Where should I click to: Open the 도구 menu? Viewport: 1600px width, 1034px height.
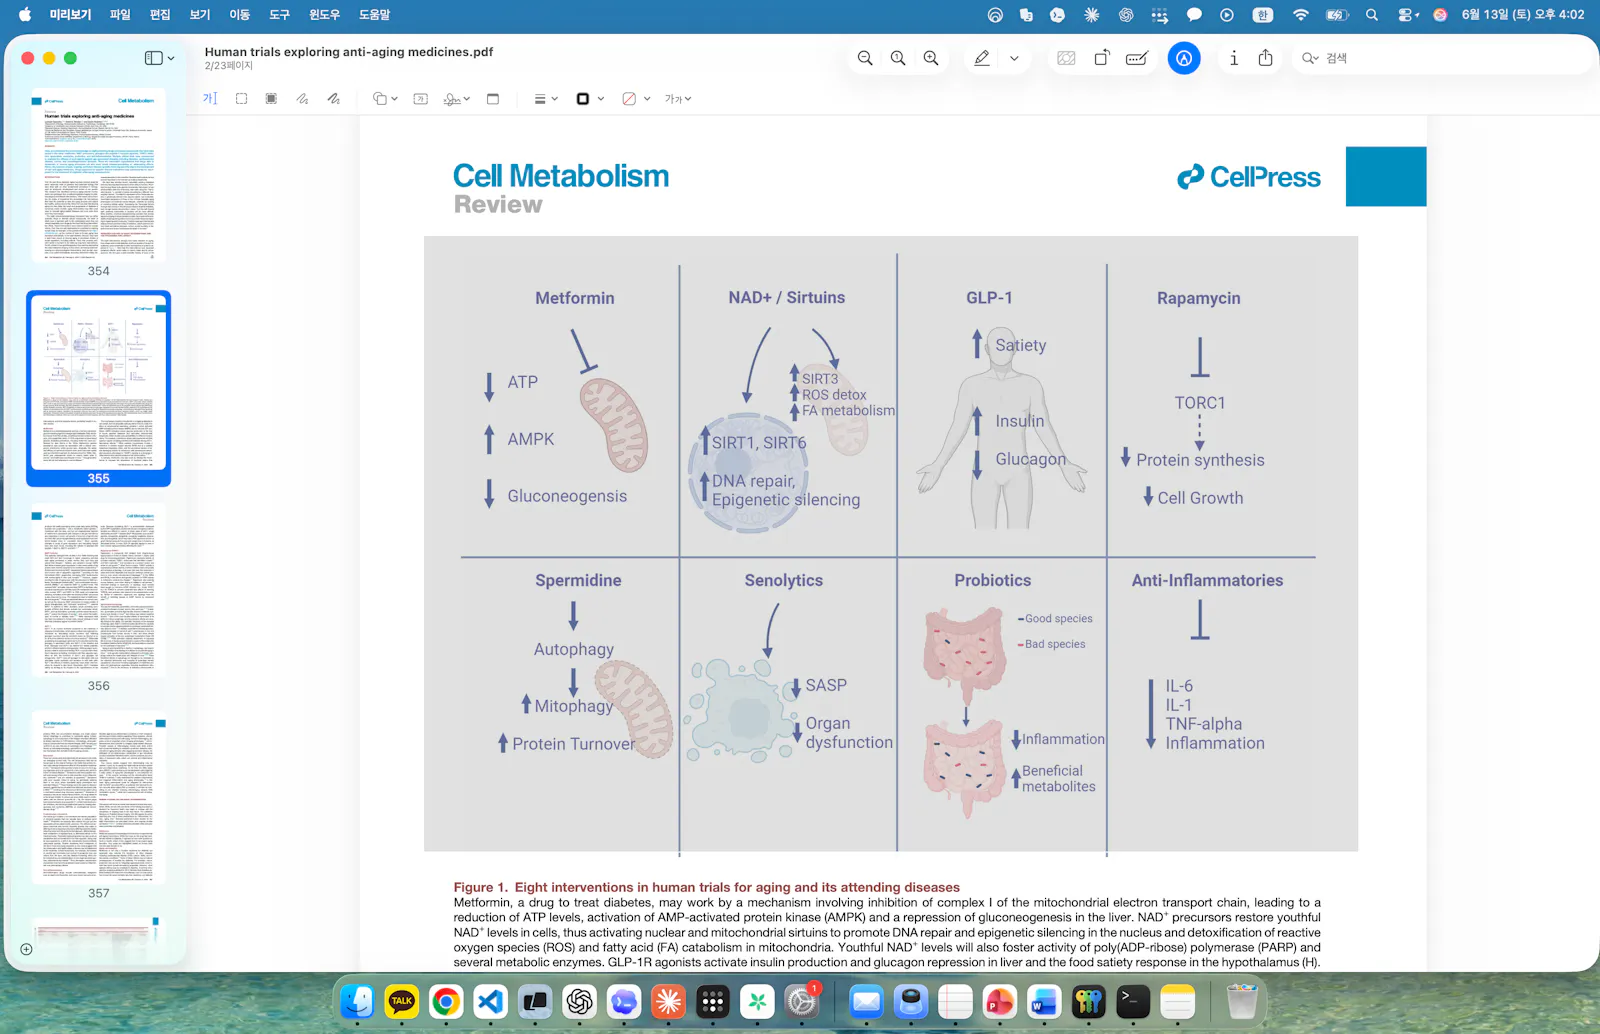click(279, 15)
